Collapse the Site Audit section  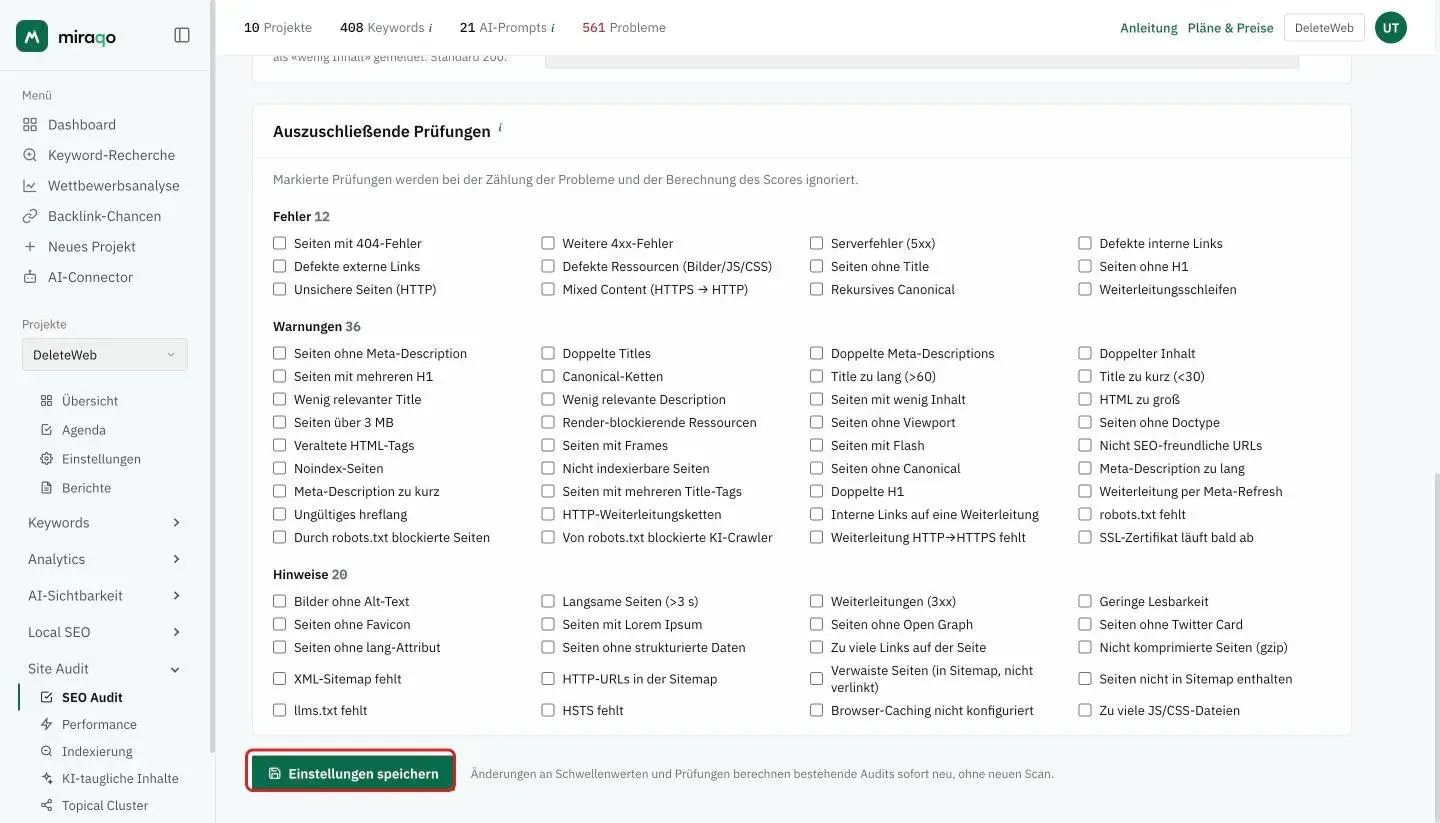click(x=105, y=669)
